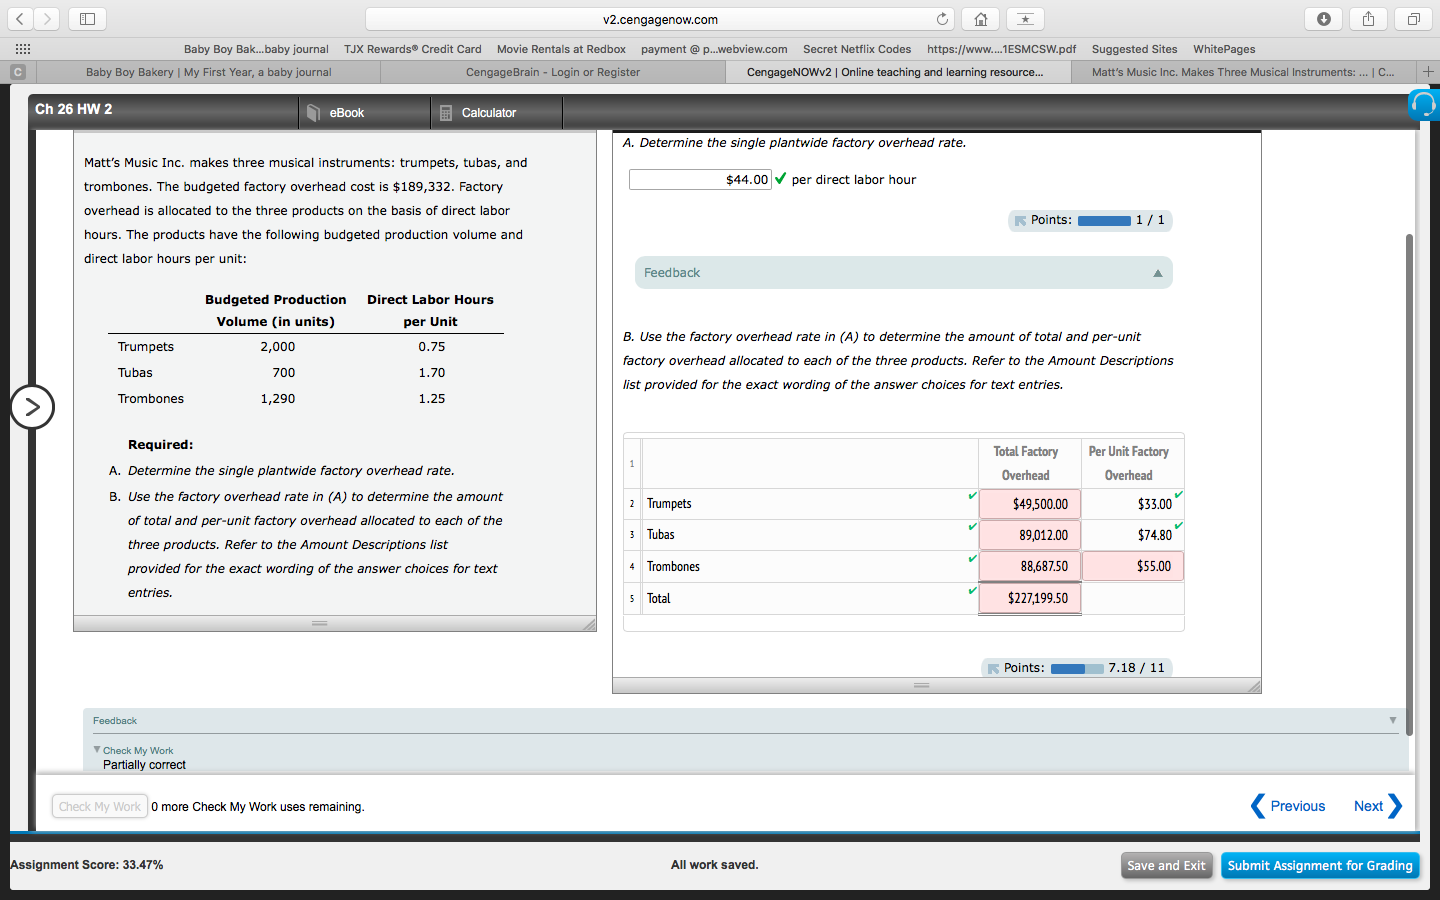Open TJX Rewards Credit Card bookmark
The height and width of the screenshot is (900, 1440).
(412, 49)
